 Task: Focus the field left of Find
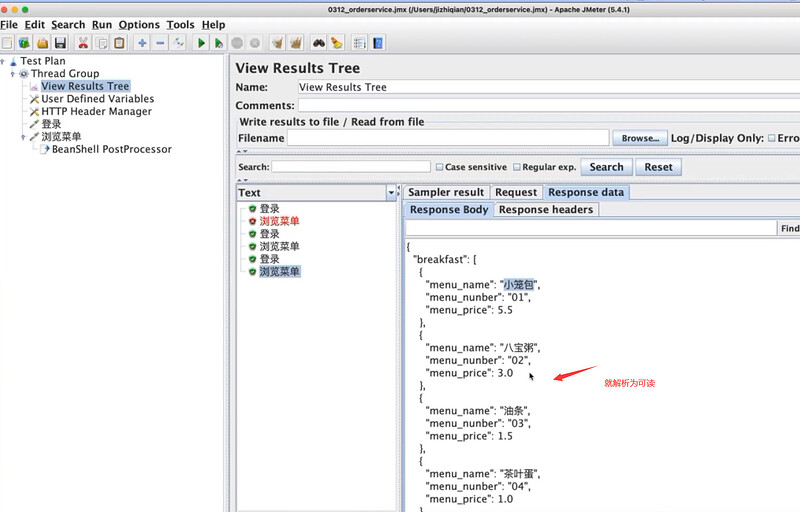pyautogui.click(x=591, y=228)
